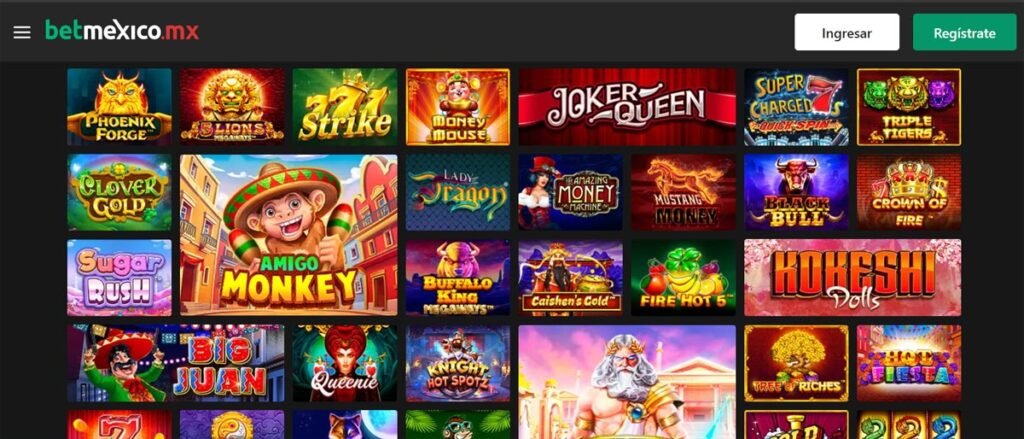Launch the 5 Lions Megaways slot
1024x439 pixels.
point(232,107)
